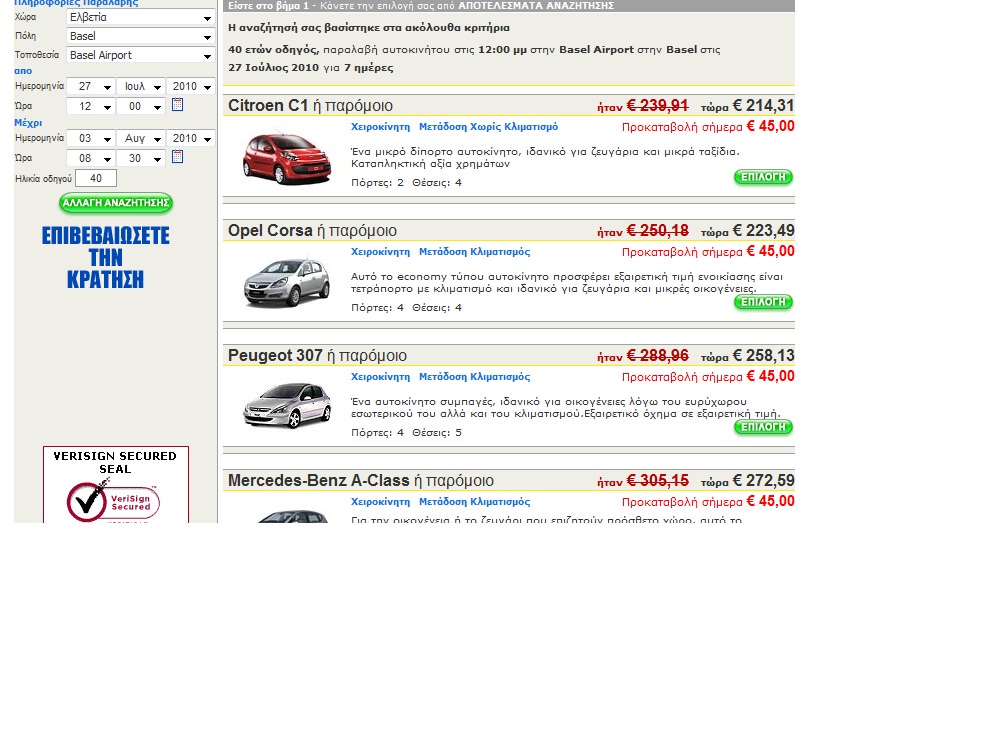Select the Opel Corsa with ΕΠΙΛΟΓΗ button

763,302
